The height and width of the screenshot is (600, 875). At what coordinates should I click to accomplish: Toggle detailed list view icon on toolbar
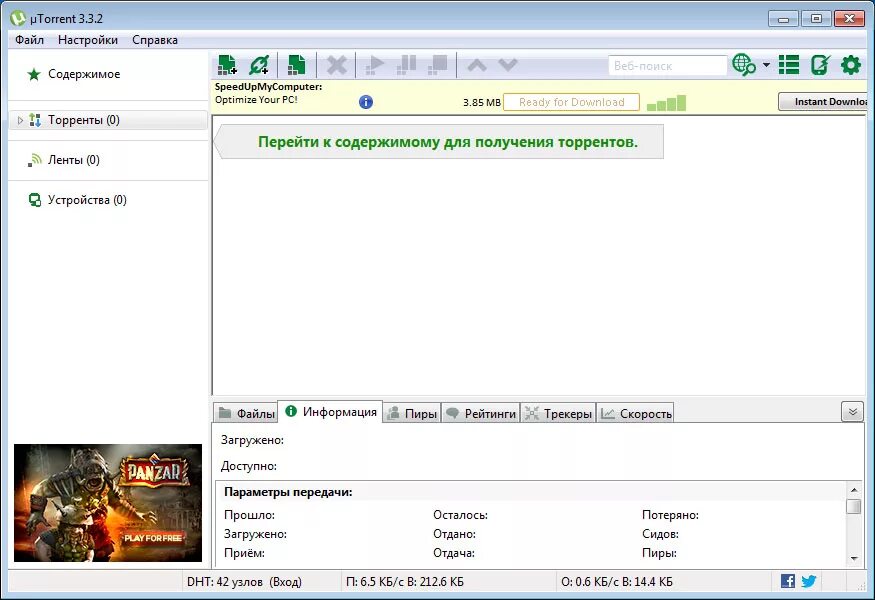(x=788, y=64)
